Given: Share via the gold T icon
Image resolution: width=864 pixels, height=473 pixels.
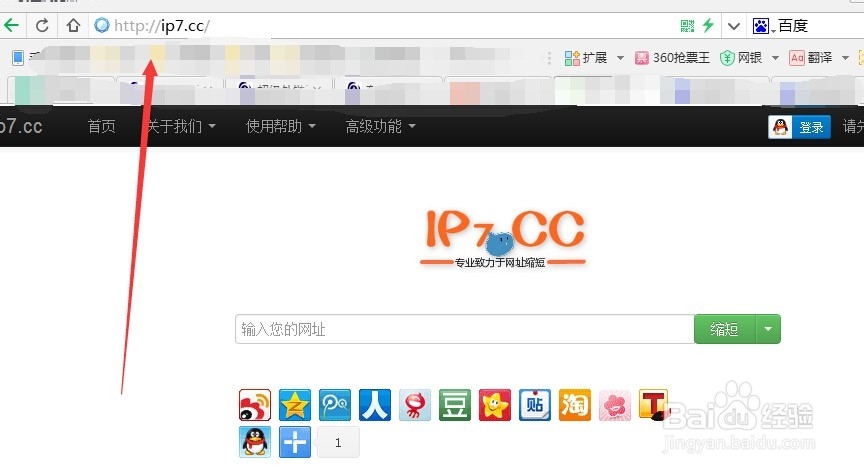Looking at the screenshot, I should 654,405.
